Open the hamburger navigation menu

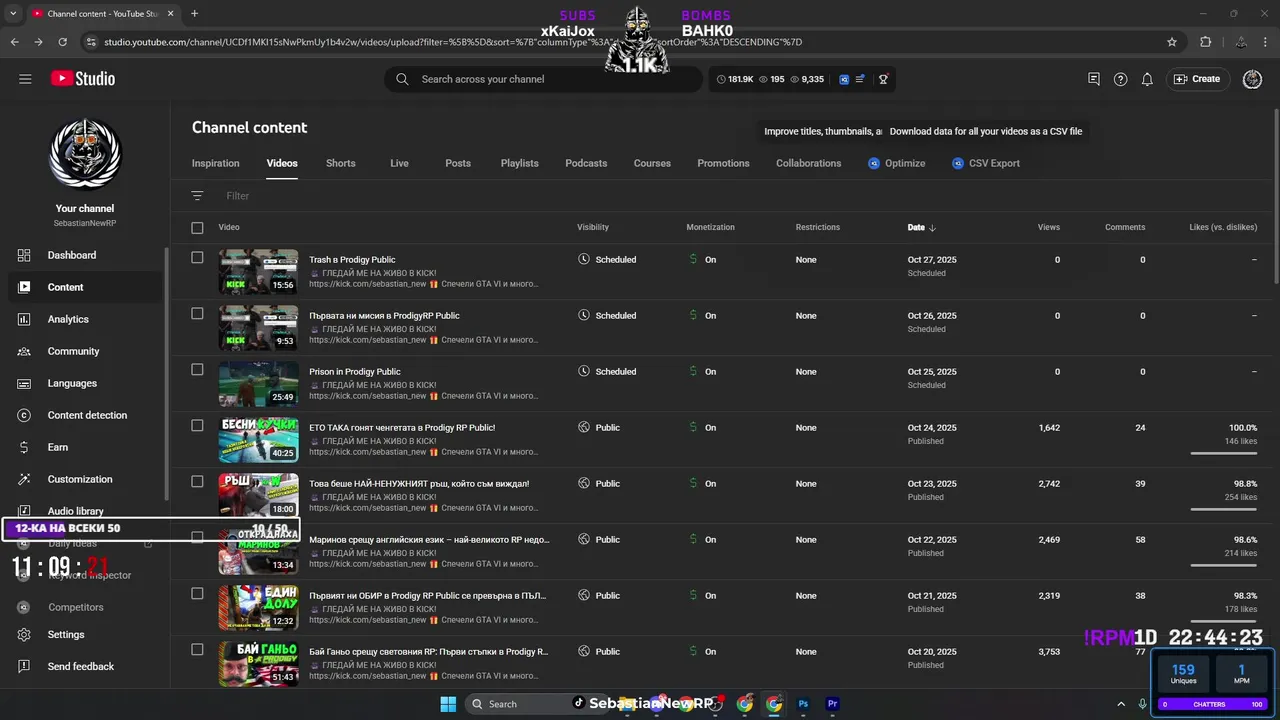[25, 79]
